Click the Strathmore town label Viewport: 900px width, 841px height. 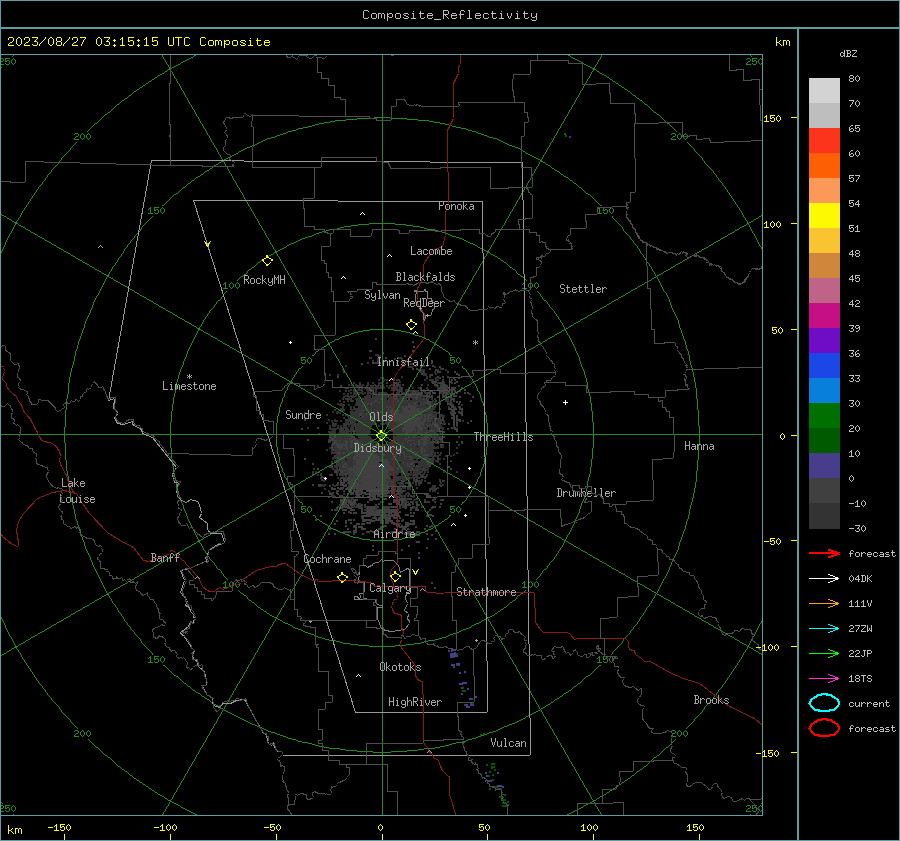(486, 592)
